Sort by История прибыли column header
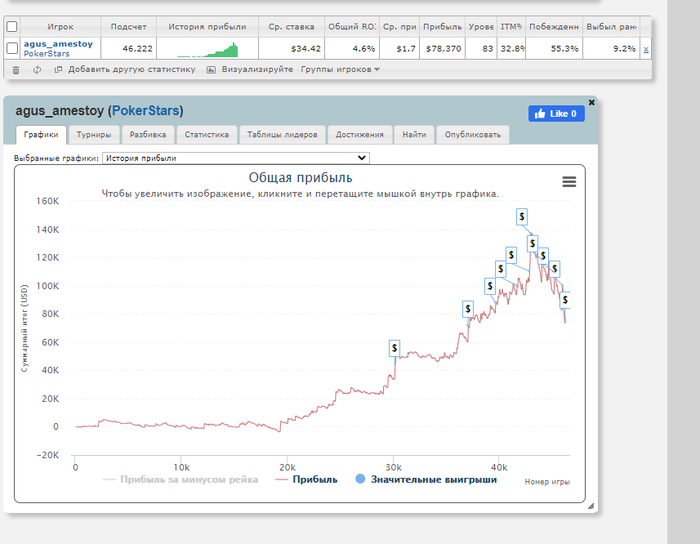 coord(207,27)
